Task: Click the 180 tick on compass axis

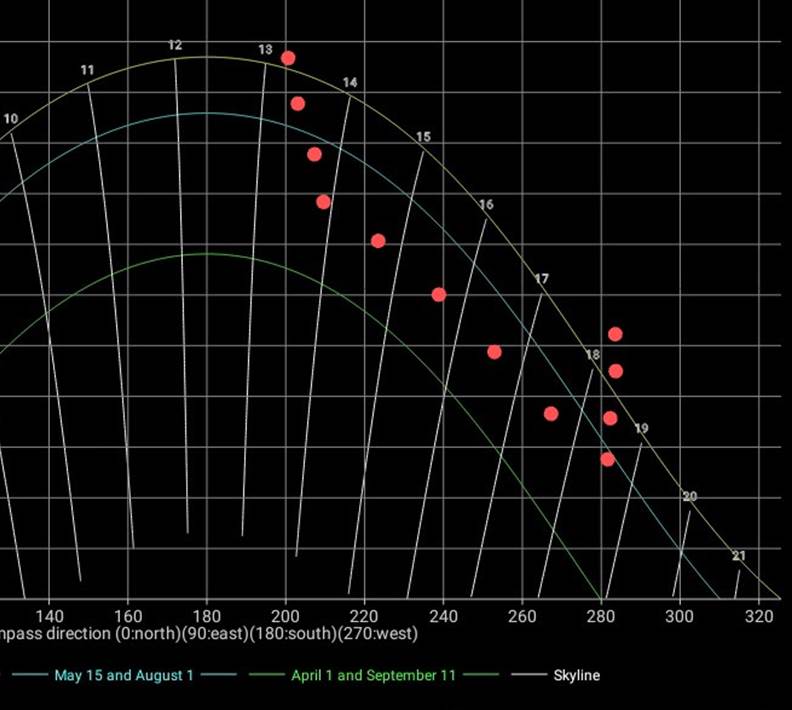Action: click(206, 615)
